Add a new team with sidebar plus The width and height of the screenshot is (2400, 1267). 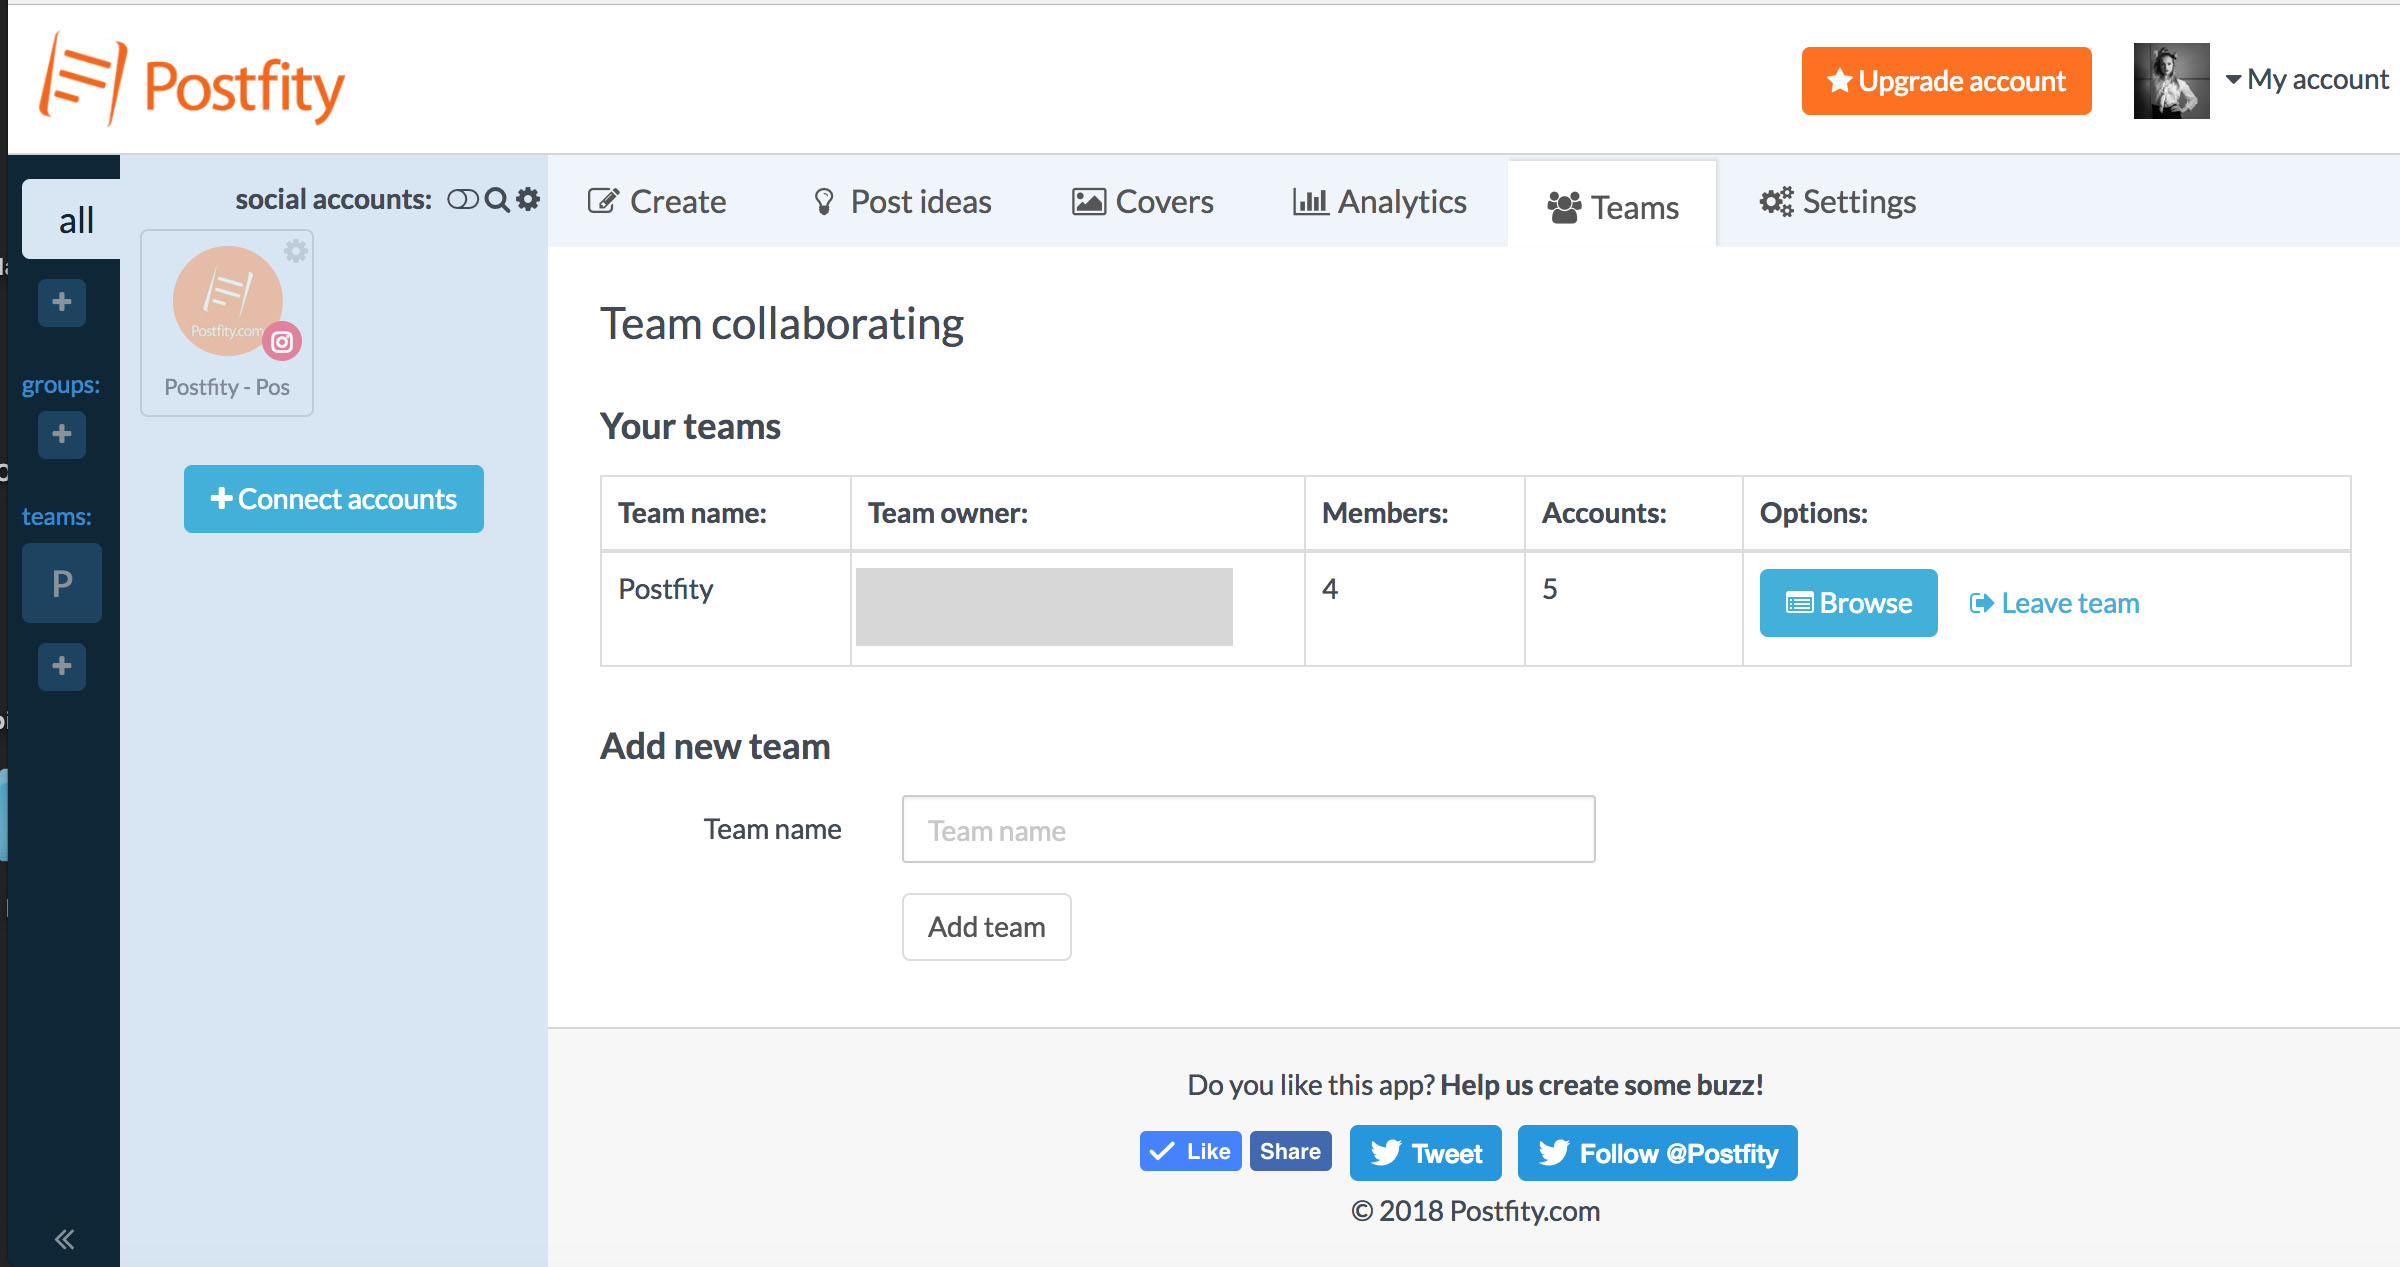(62, 666)
